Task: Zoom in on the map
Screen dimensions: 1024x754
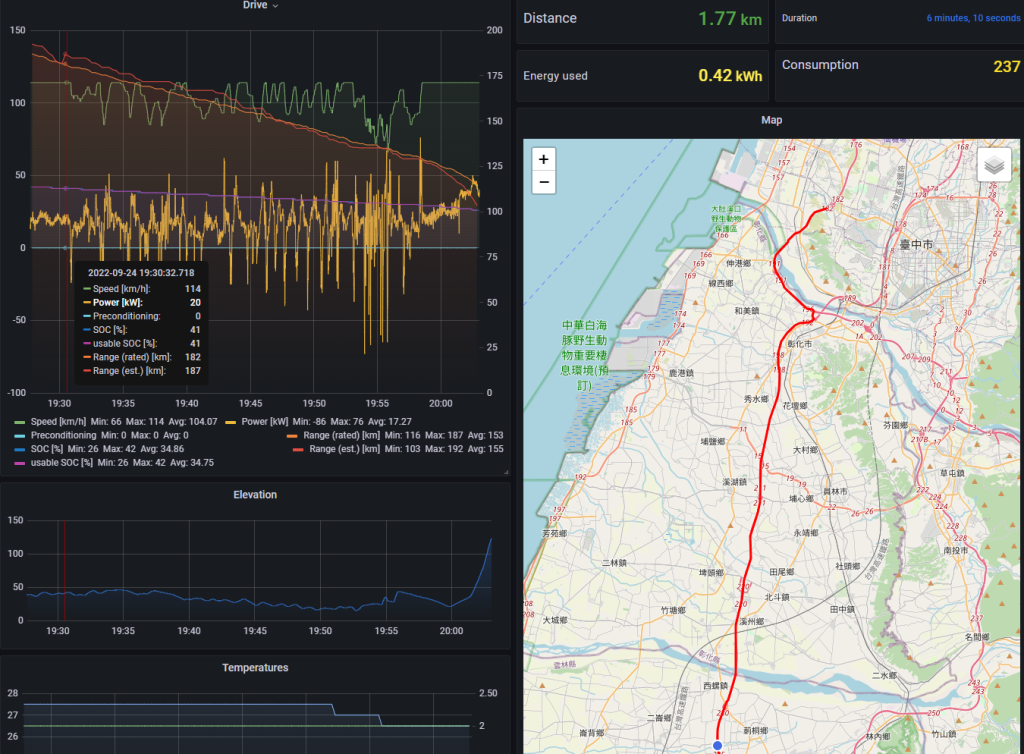Action: coord(543,159)
